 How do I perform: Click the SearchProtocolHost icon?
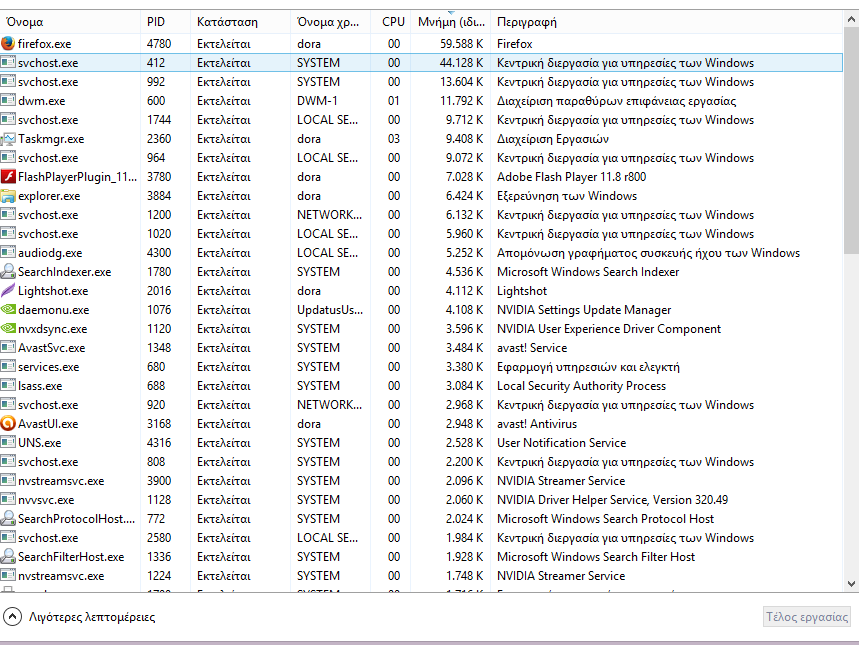8,518
